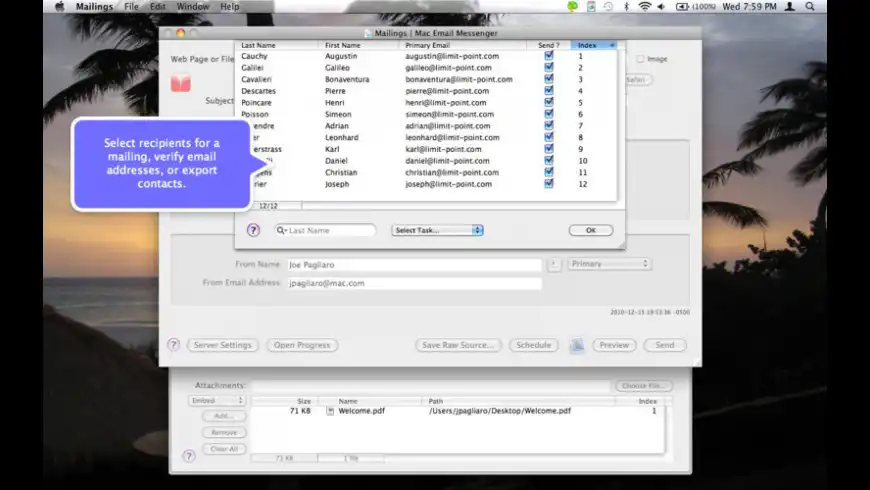This screenshot has height=490, width=870.
Task: Toggle Send checkbox for Poisson
Action: point(549,114)
